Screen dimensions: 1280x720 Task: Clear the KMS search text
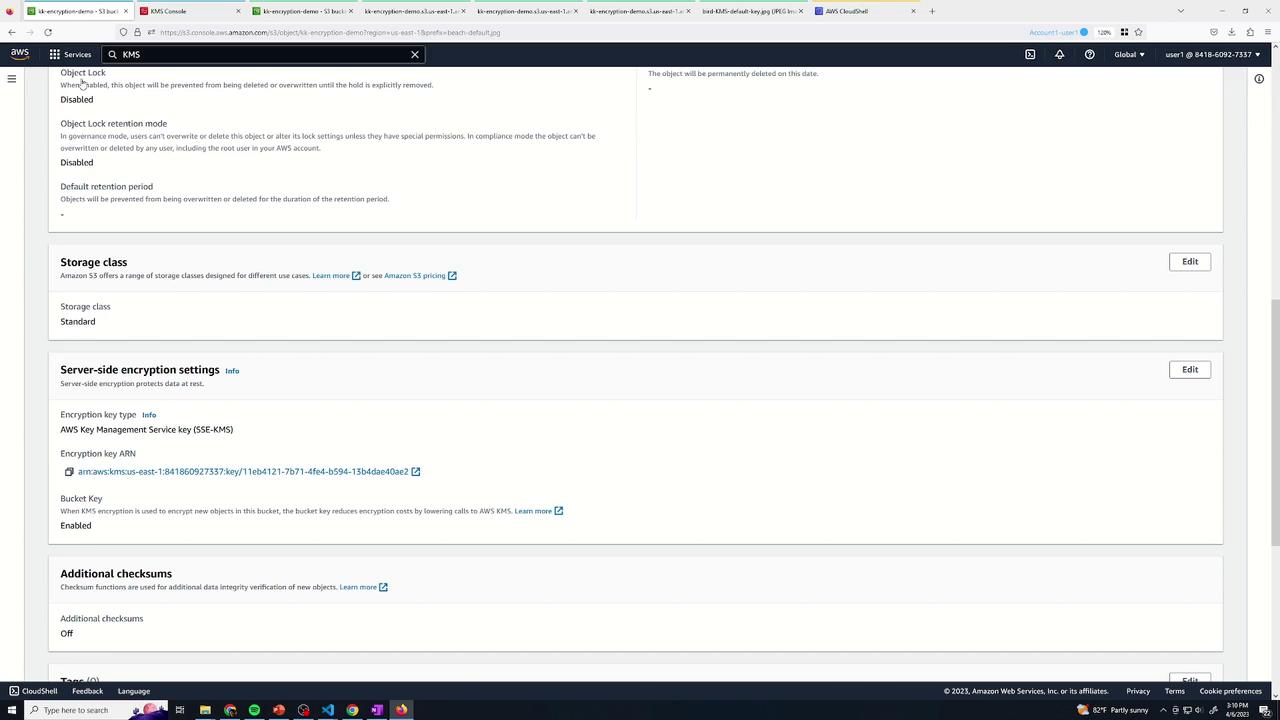click(x=415, y=54)
